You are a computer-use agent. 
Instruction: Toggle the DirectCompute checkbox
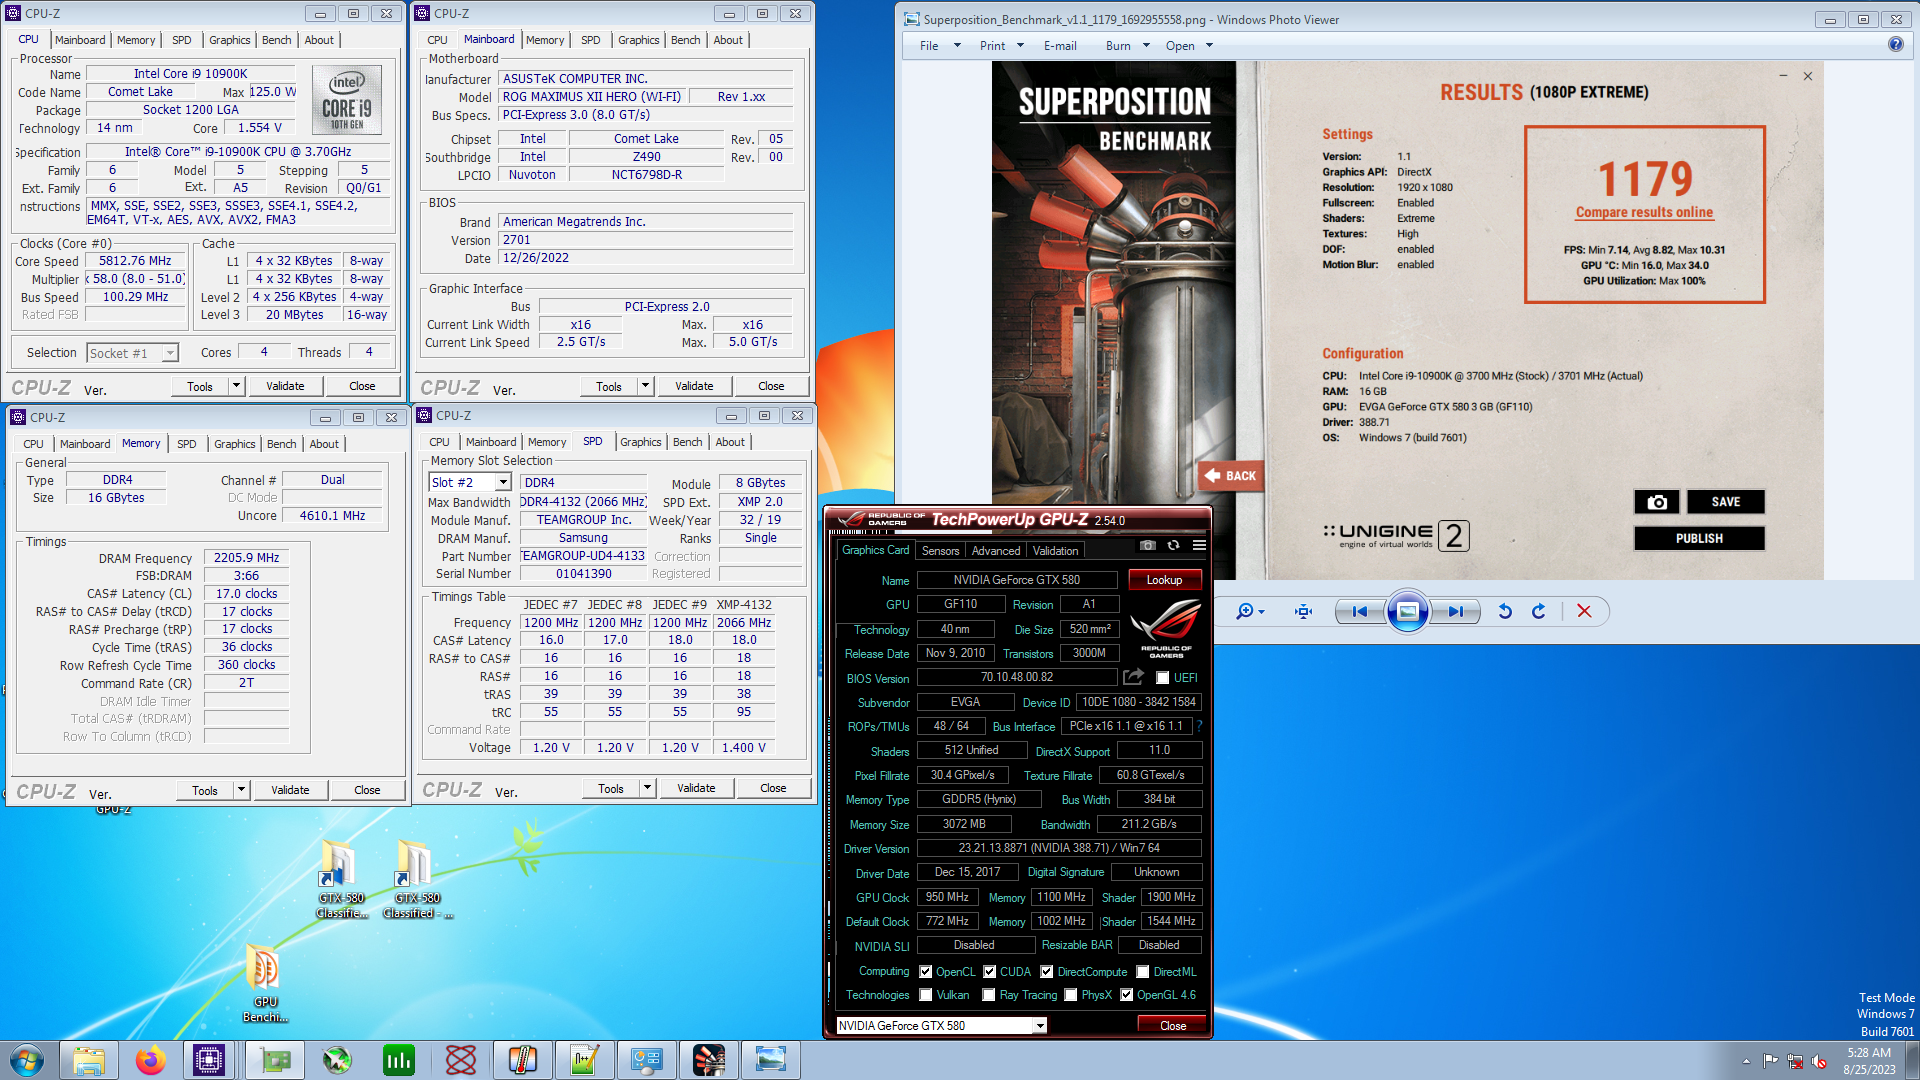tap(1046, 972)
